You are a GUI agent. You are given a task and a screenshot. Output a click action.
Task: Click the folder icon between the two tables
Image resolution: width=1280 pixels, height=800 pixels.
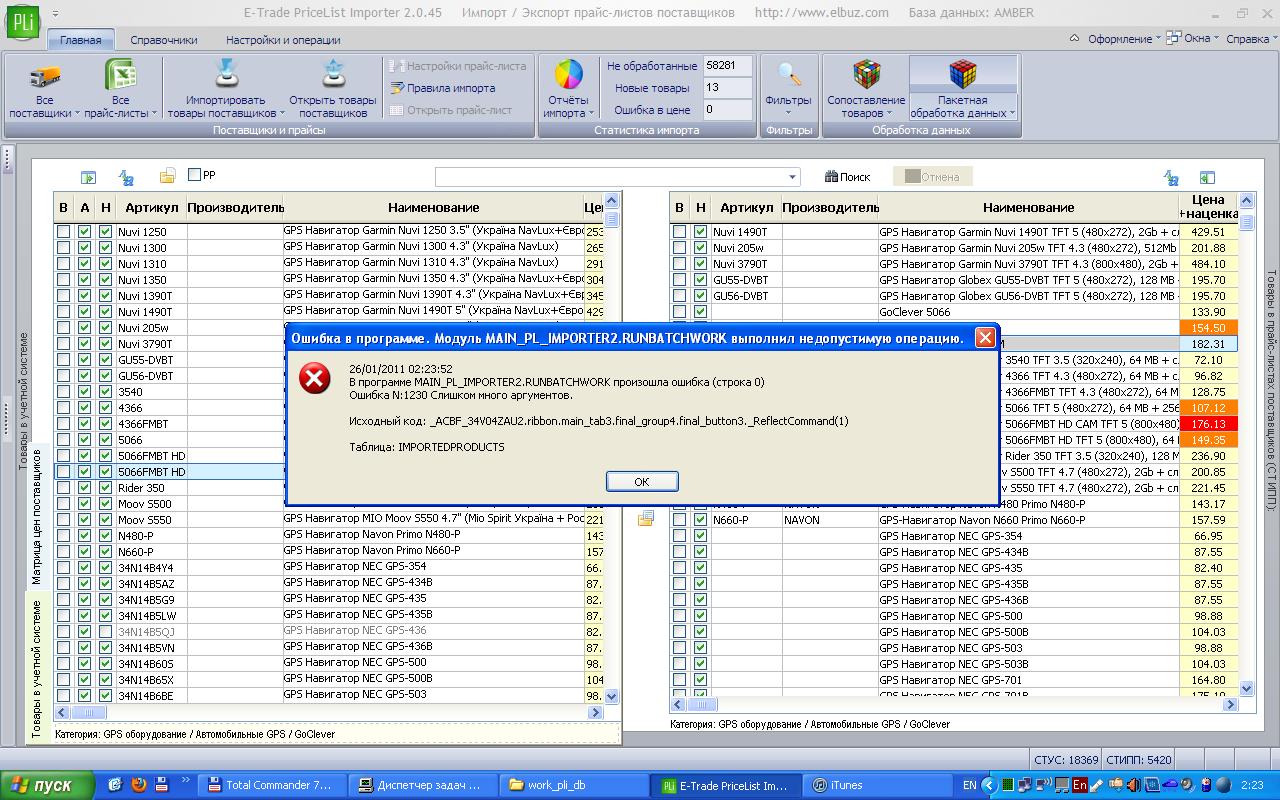pyautogui.click(x=646, y=518)
